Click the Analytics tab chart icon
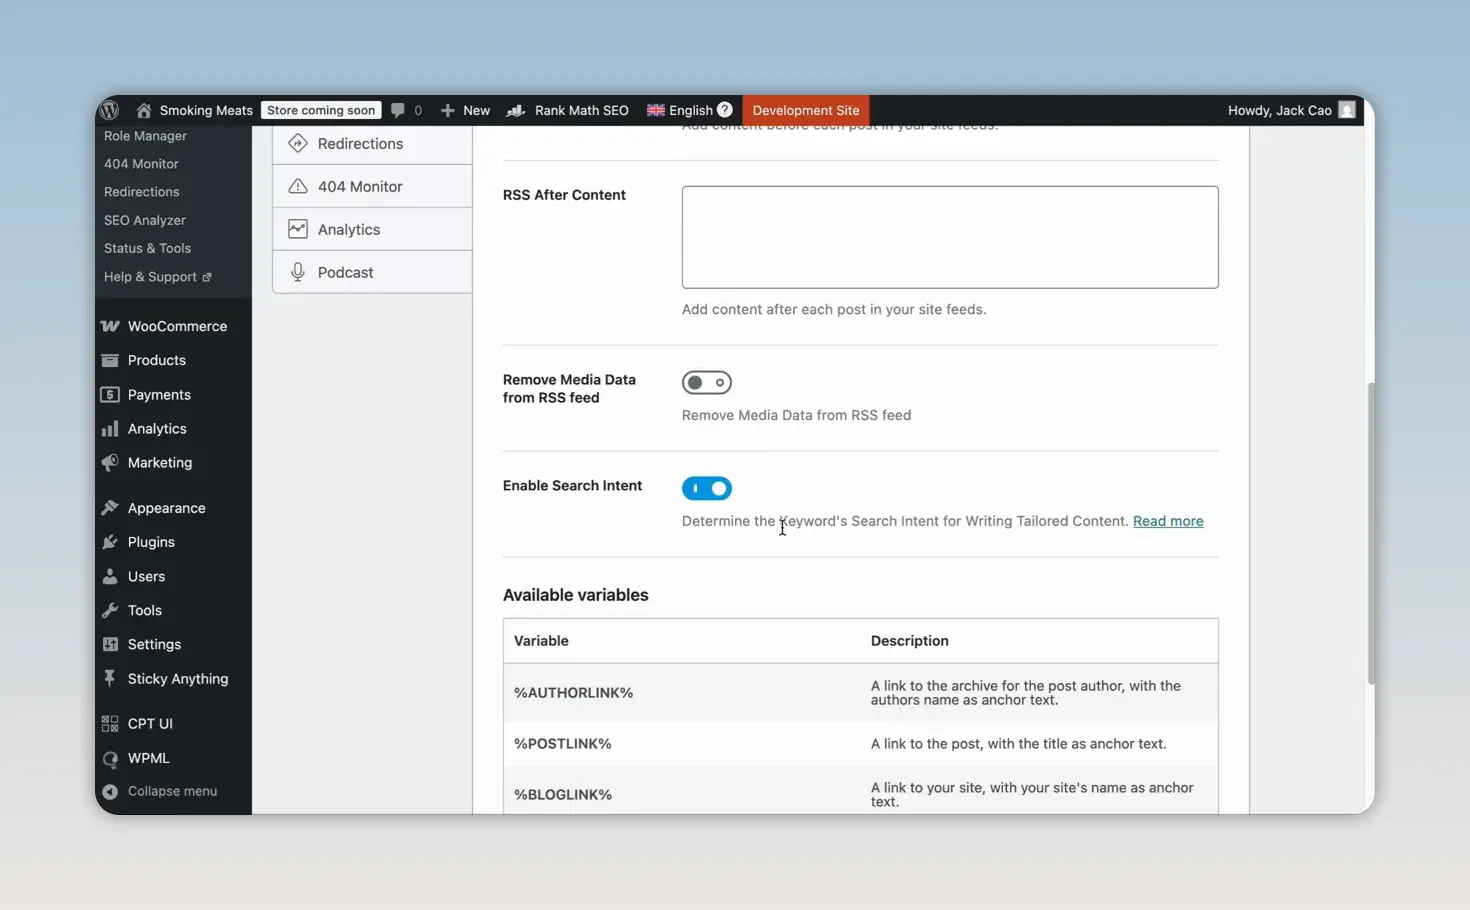Image resolution: width=1470 pixels, height=910 pixels. pyautogui.click(x=298, y=229)
